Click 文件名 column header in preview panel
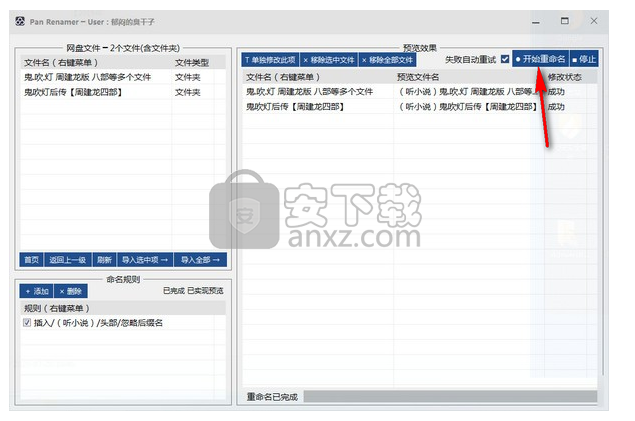The width and height of the screenshot is (635, 421). [318, 77]
